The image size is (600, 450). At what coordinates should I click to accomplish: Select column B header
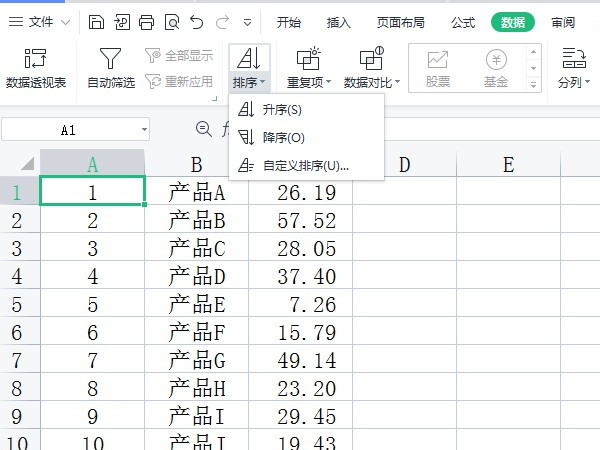tap(196, 165)
